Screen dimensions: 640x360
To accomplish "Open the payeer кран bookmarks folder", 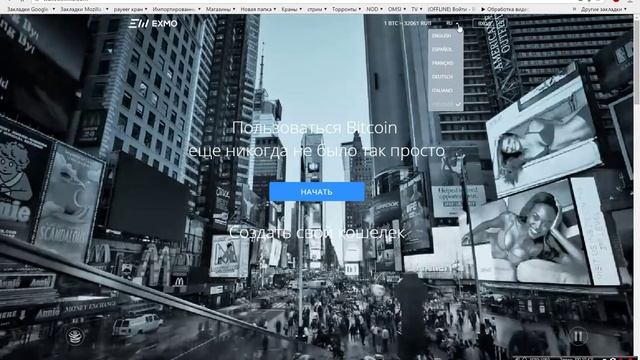I will click(x=131, y=9).
